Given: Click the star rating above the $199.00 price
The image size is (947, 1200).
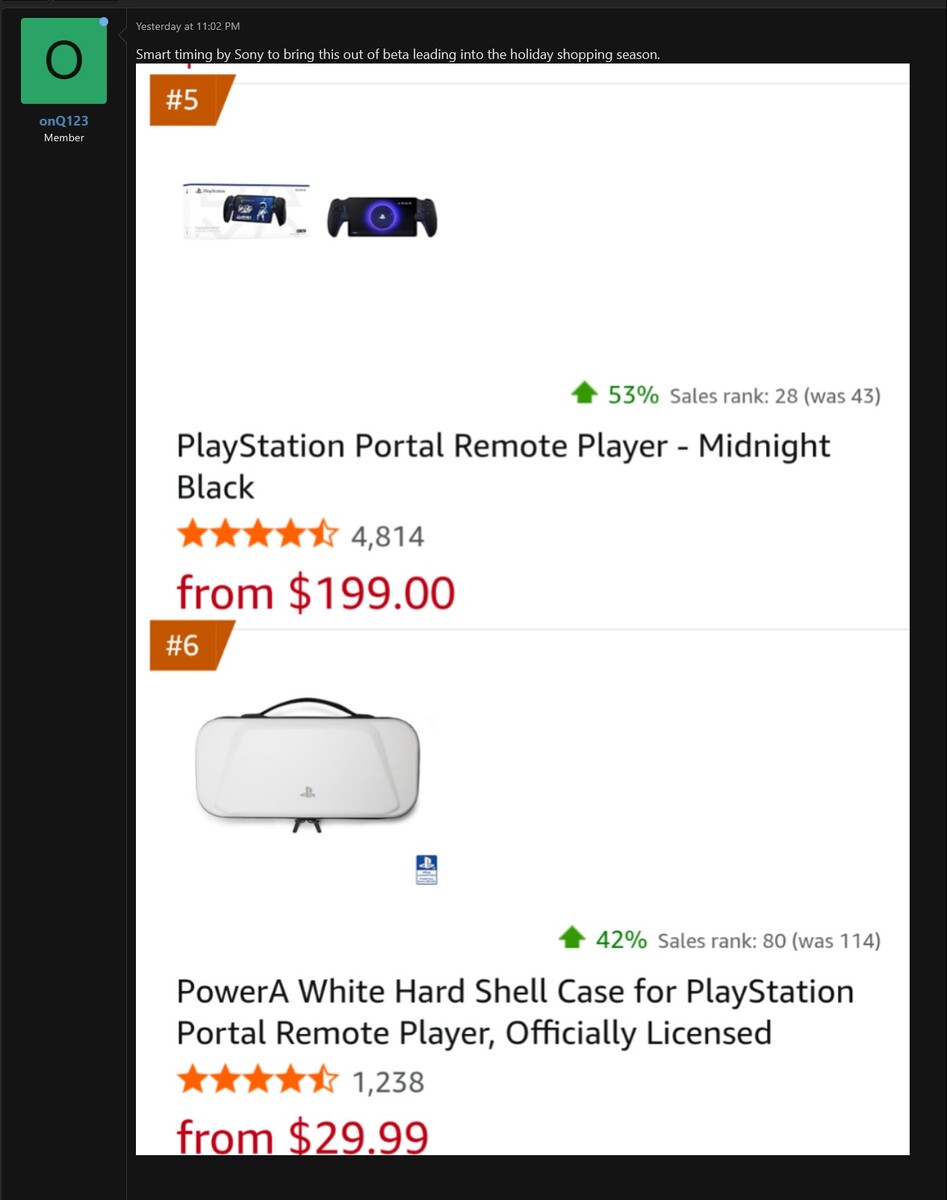Looking at the screenshot, I should tap(257, 536).
